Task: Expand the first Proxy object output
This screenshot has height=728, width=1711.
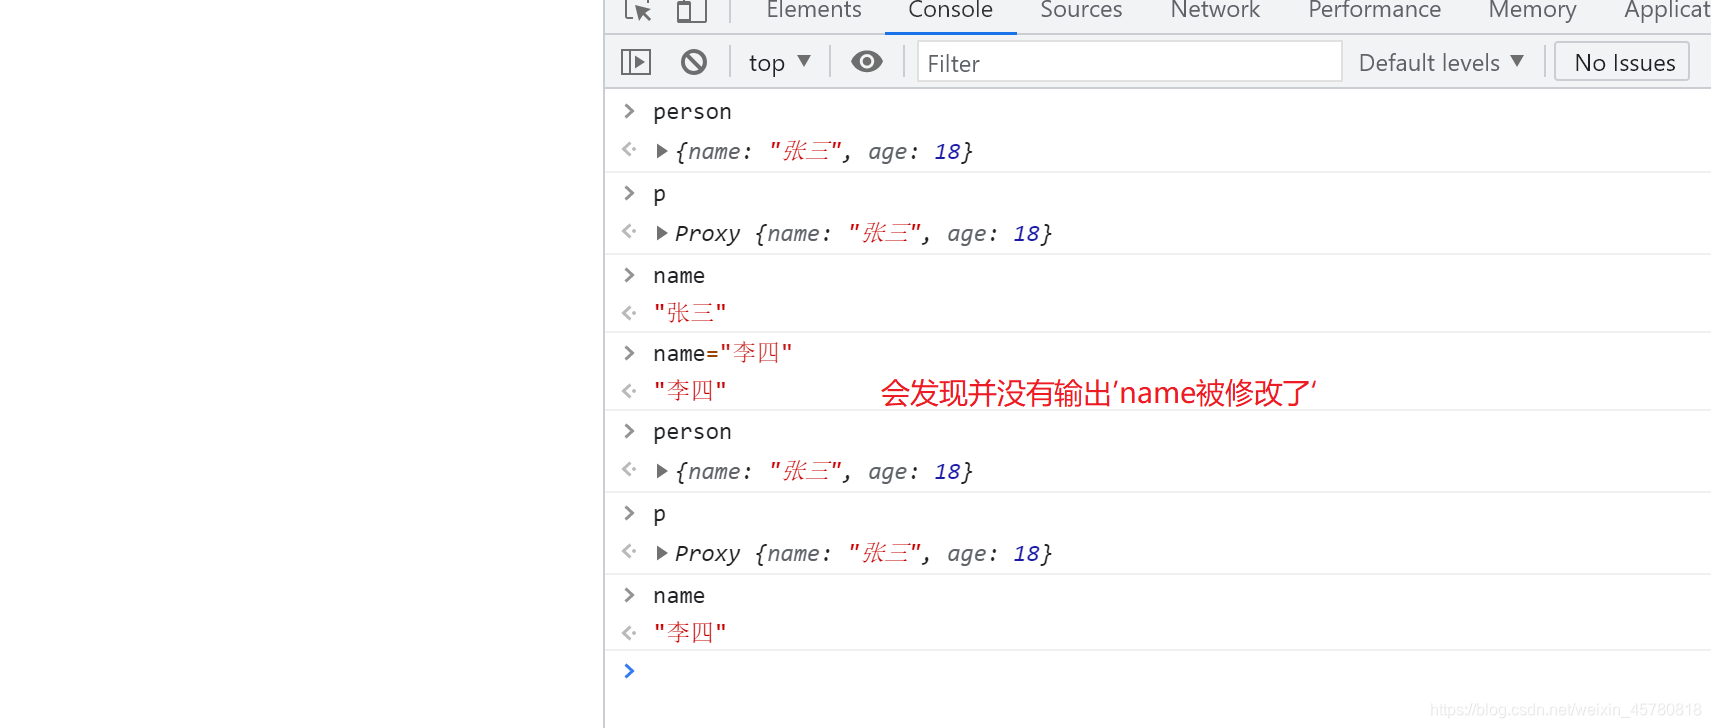Action: pyautogui.click(x=661, y=234)
